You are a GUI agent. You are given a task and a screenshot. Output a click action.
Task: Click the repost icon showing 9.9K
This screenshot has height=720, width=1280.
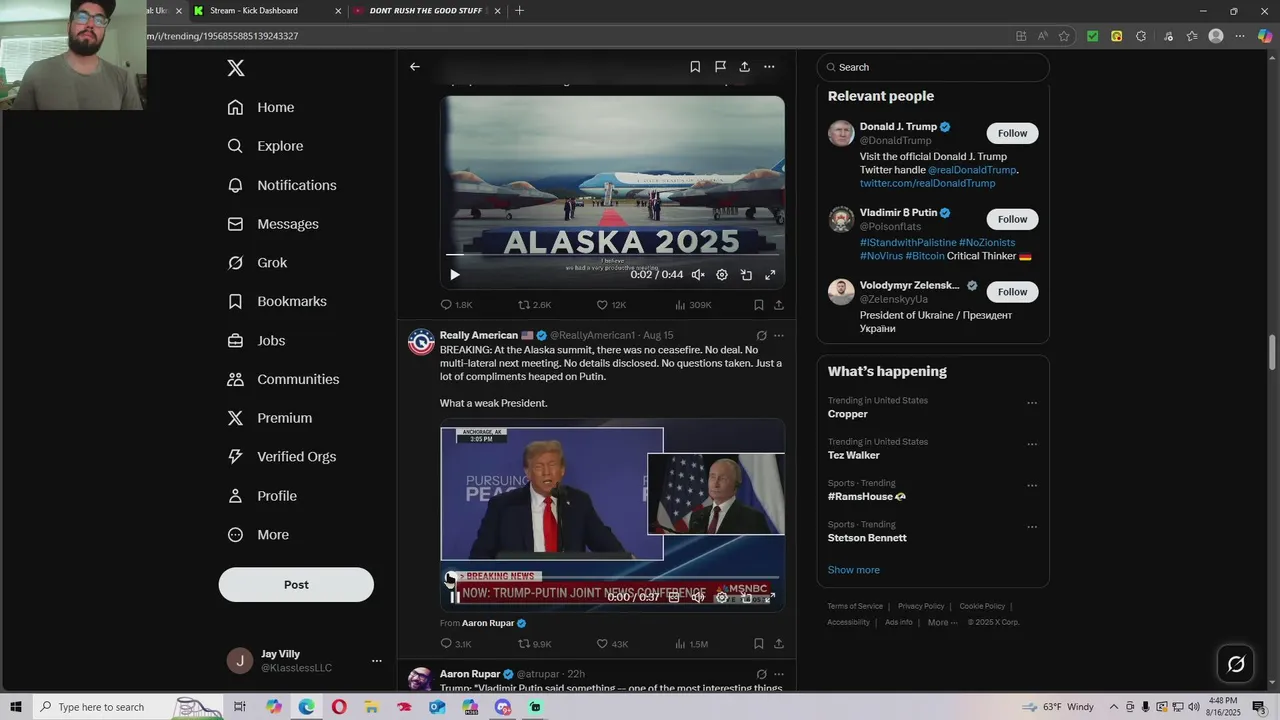coord(534,644)
